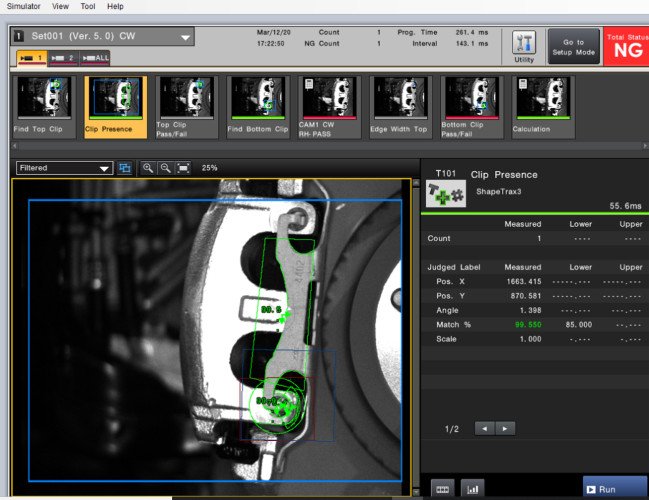Click the image display layout icon beside Filtered
Screen dimensions: 649x500
[x=125, y=168]
